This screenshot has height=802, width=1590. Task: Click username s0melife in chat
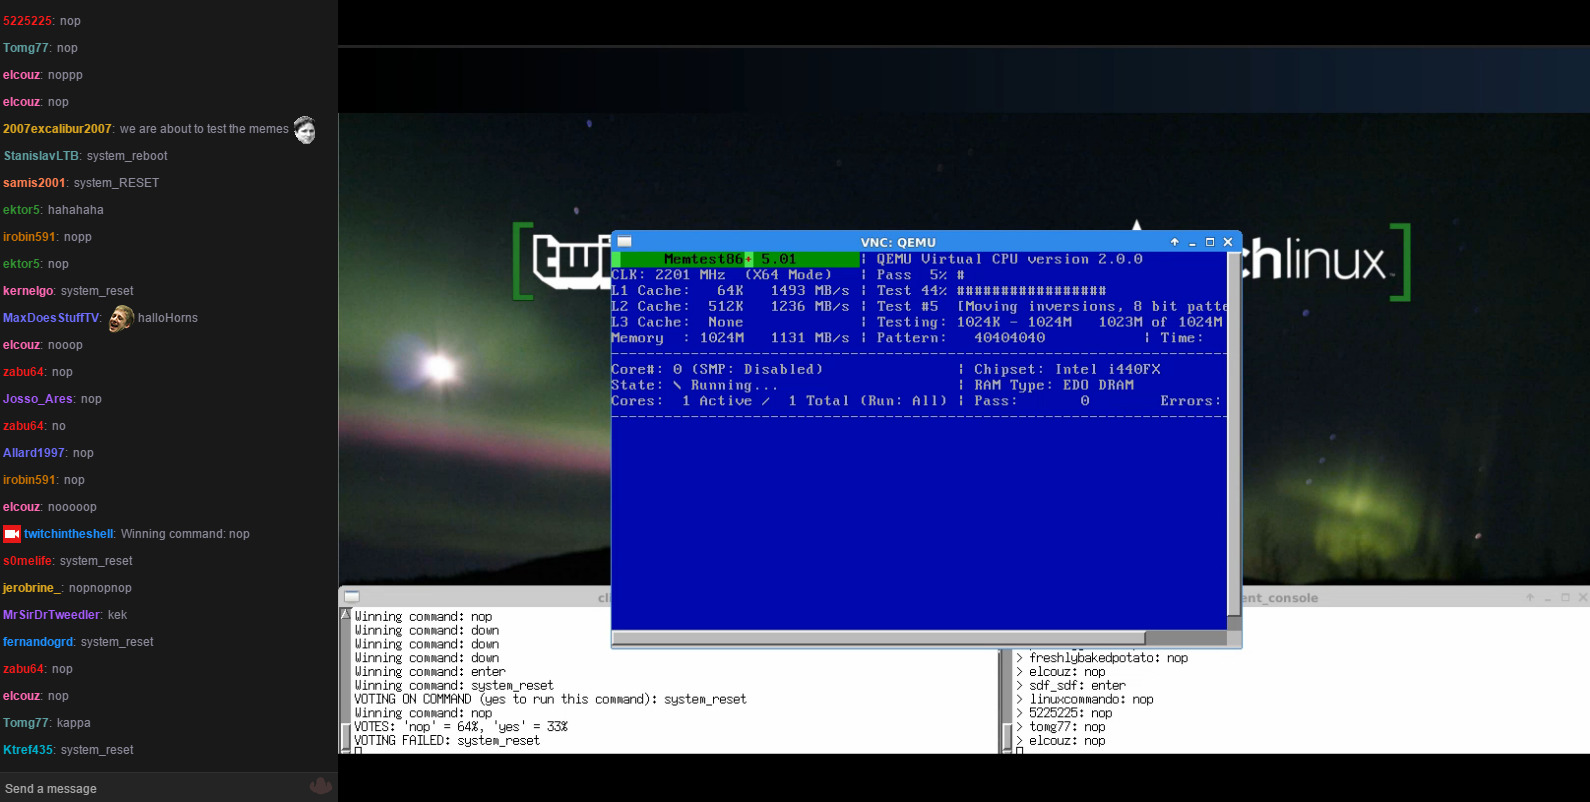(28, 561)
